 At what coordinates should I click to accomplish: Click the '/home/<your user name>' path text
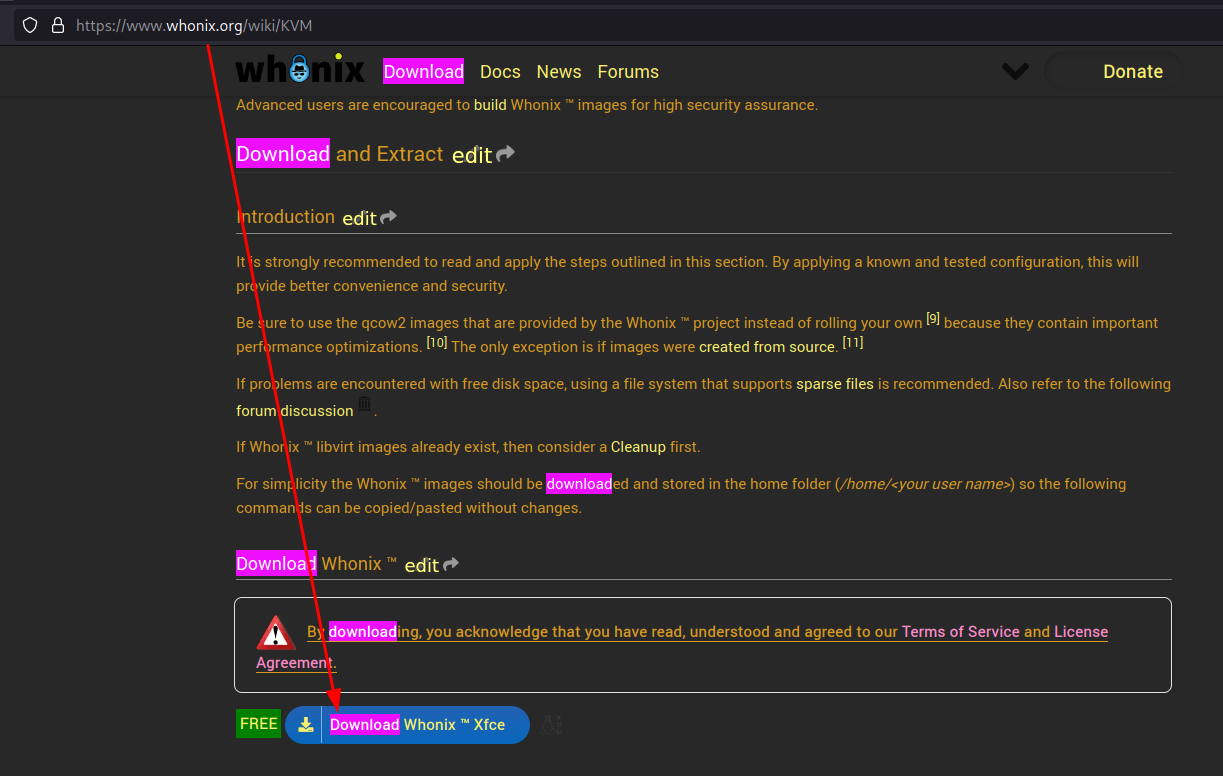[925, 484]
